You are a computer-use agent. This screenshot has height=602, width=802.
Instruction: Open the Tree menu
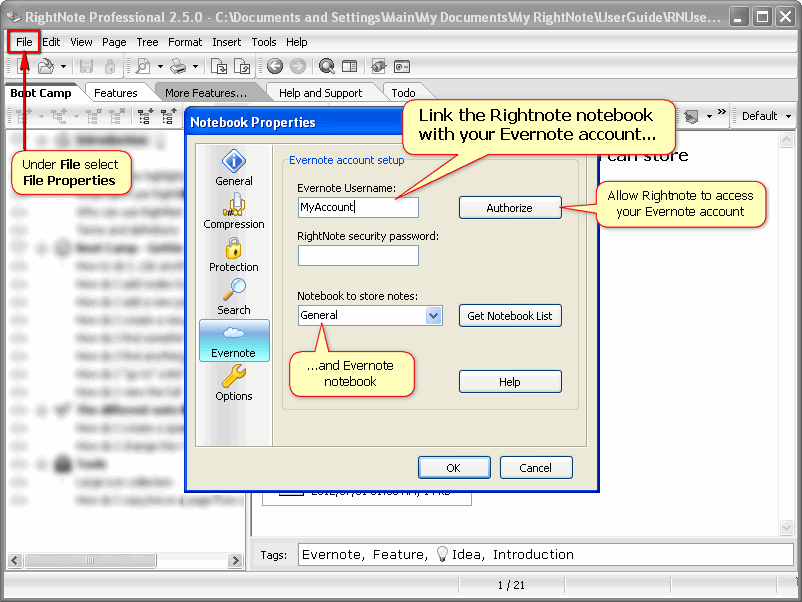(147, 42)
